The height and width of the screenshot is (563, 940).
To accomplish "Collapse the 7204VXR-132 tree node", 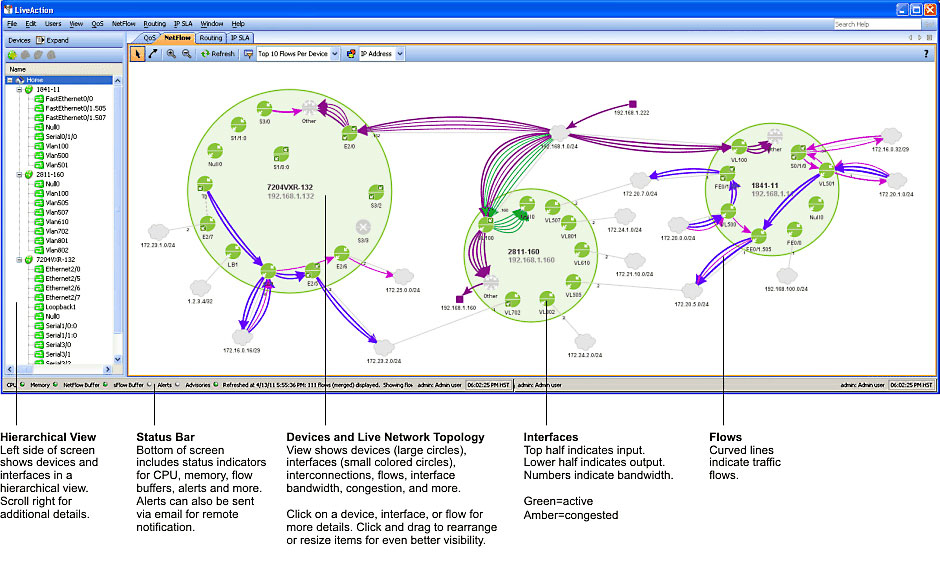I will (19, 260).
